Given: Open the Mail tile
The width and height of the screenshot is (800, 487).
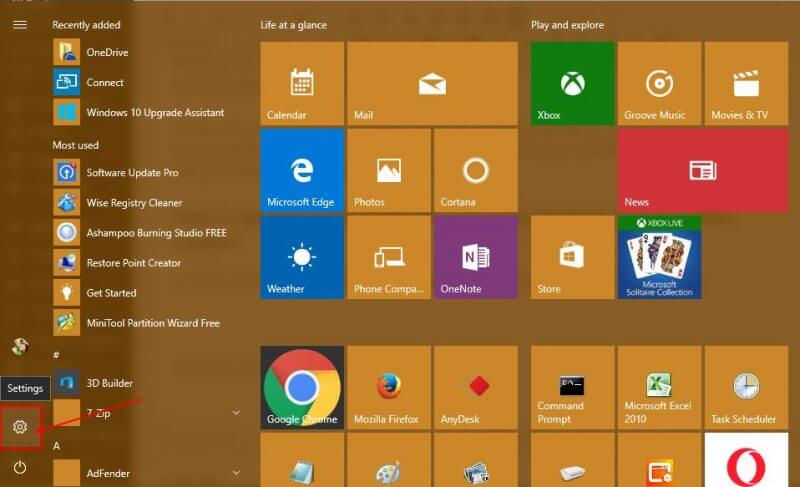Looking at the screenshot, I should coord(433,83).
